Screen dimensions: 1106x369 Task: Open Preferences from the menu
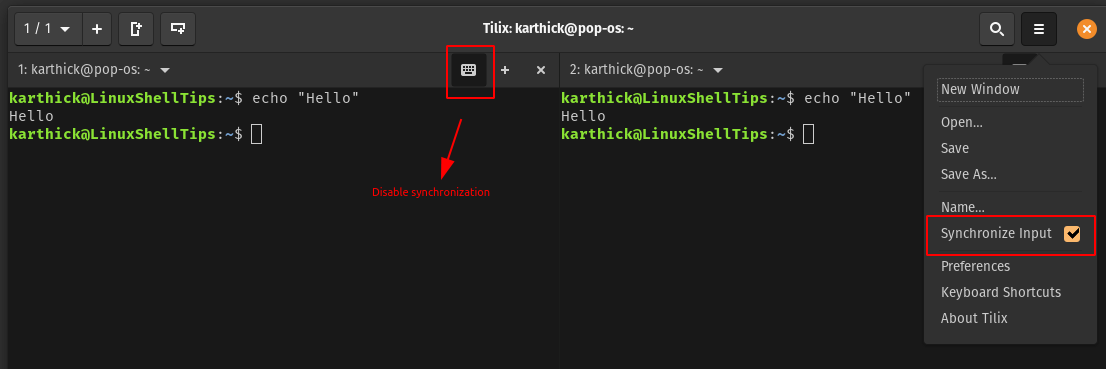pos(975,266)
